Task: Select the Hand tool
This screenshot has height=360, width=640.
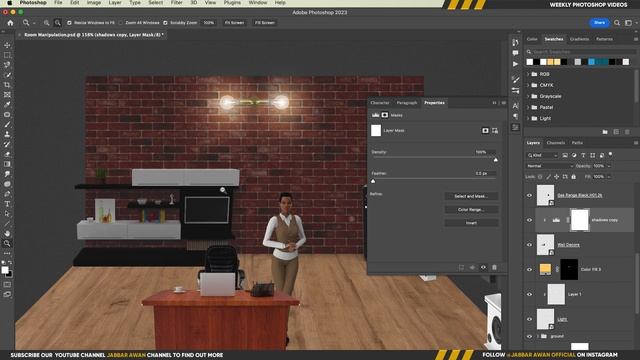Action: (x=7, y=233)
